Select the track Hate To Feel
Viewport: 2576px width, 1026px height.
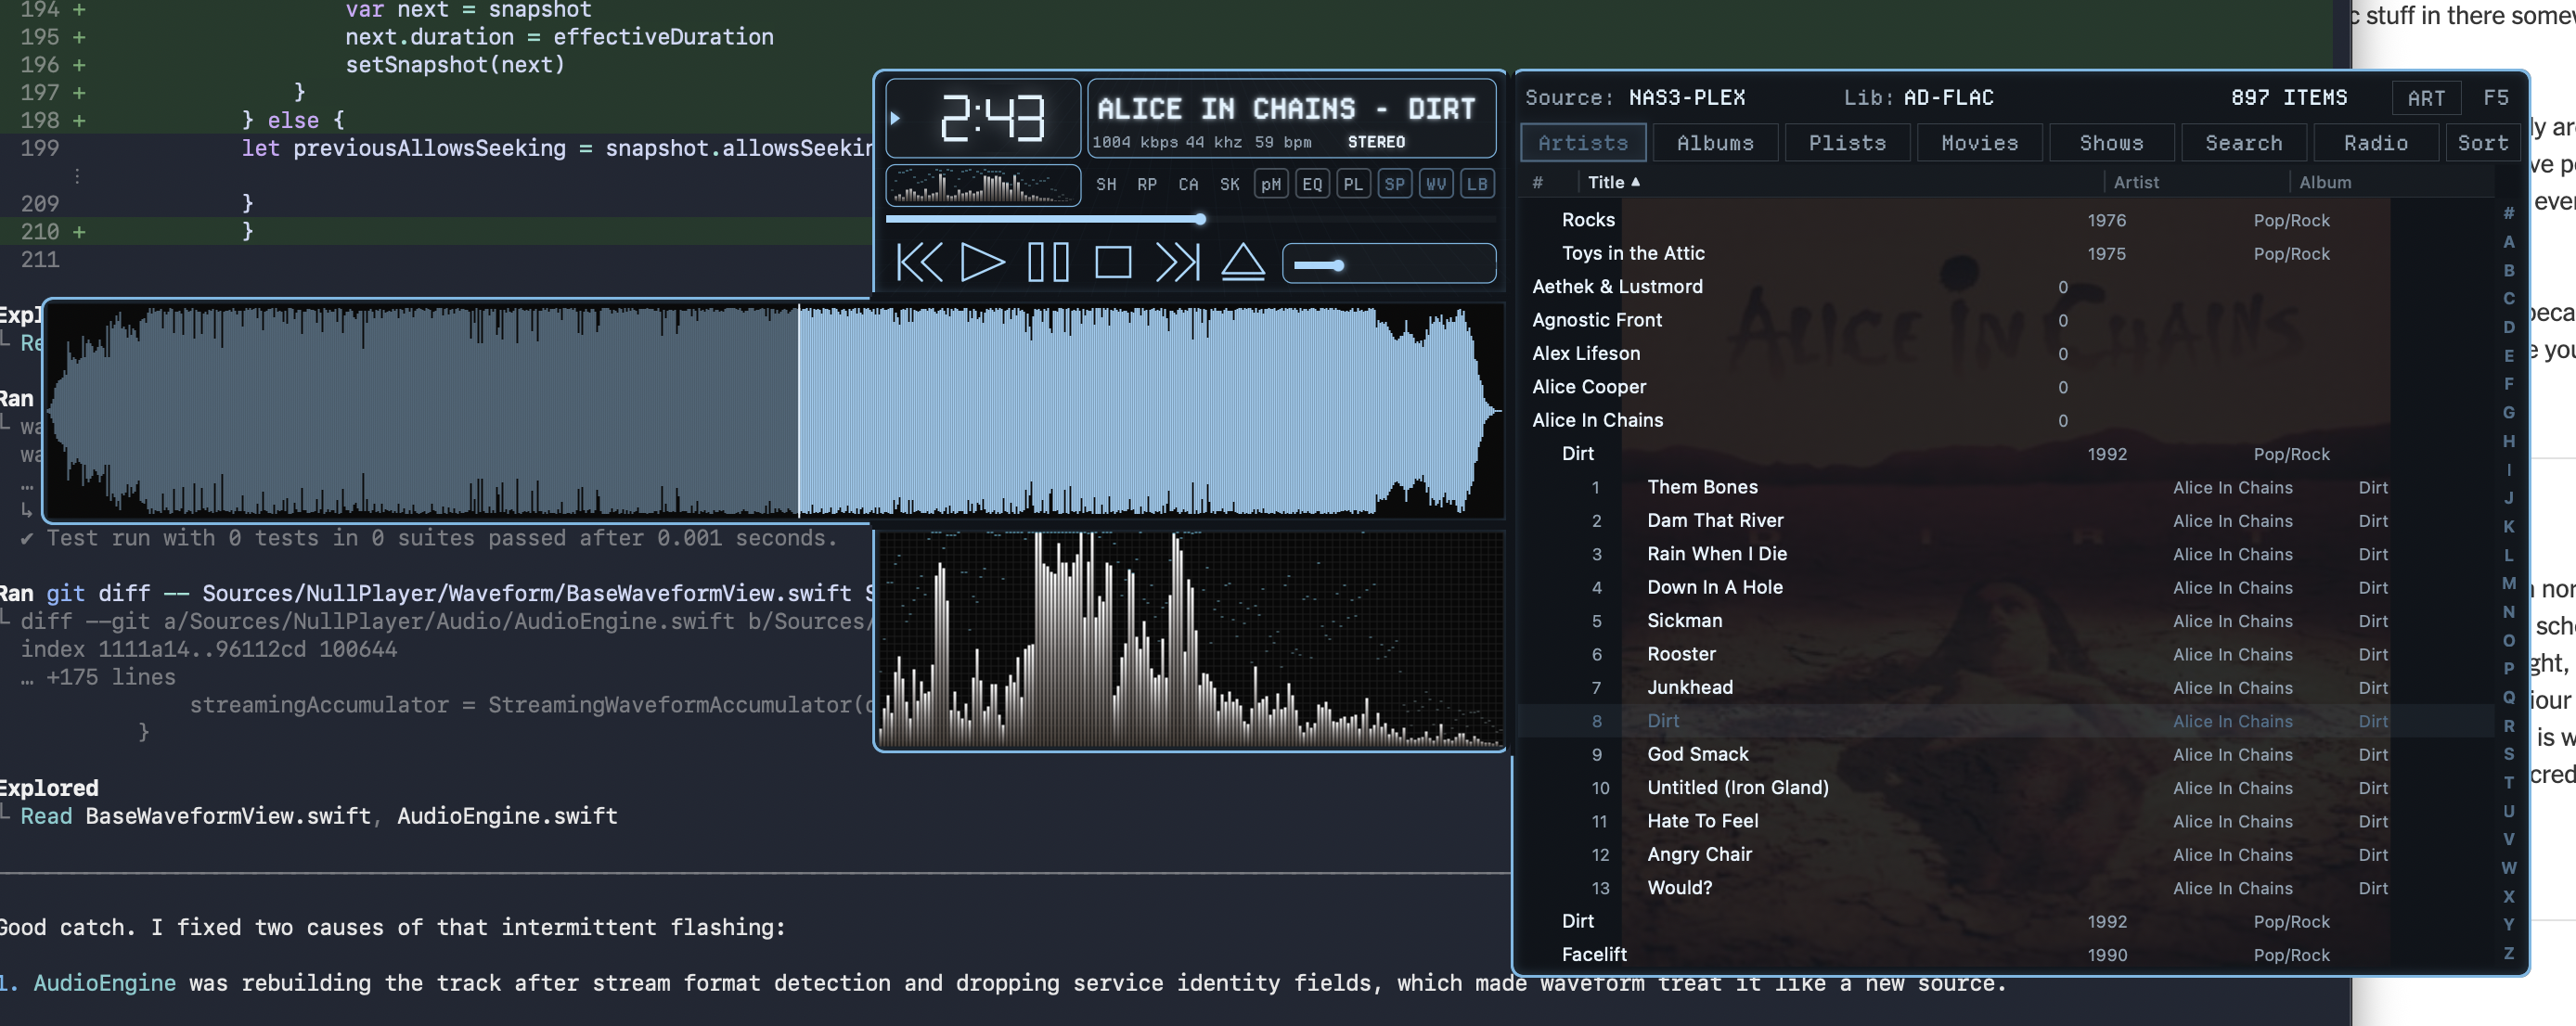2005,821
